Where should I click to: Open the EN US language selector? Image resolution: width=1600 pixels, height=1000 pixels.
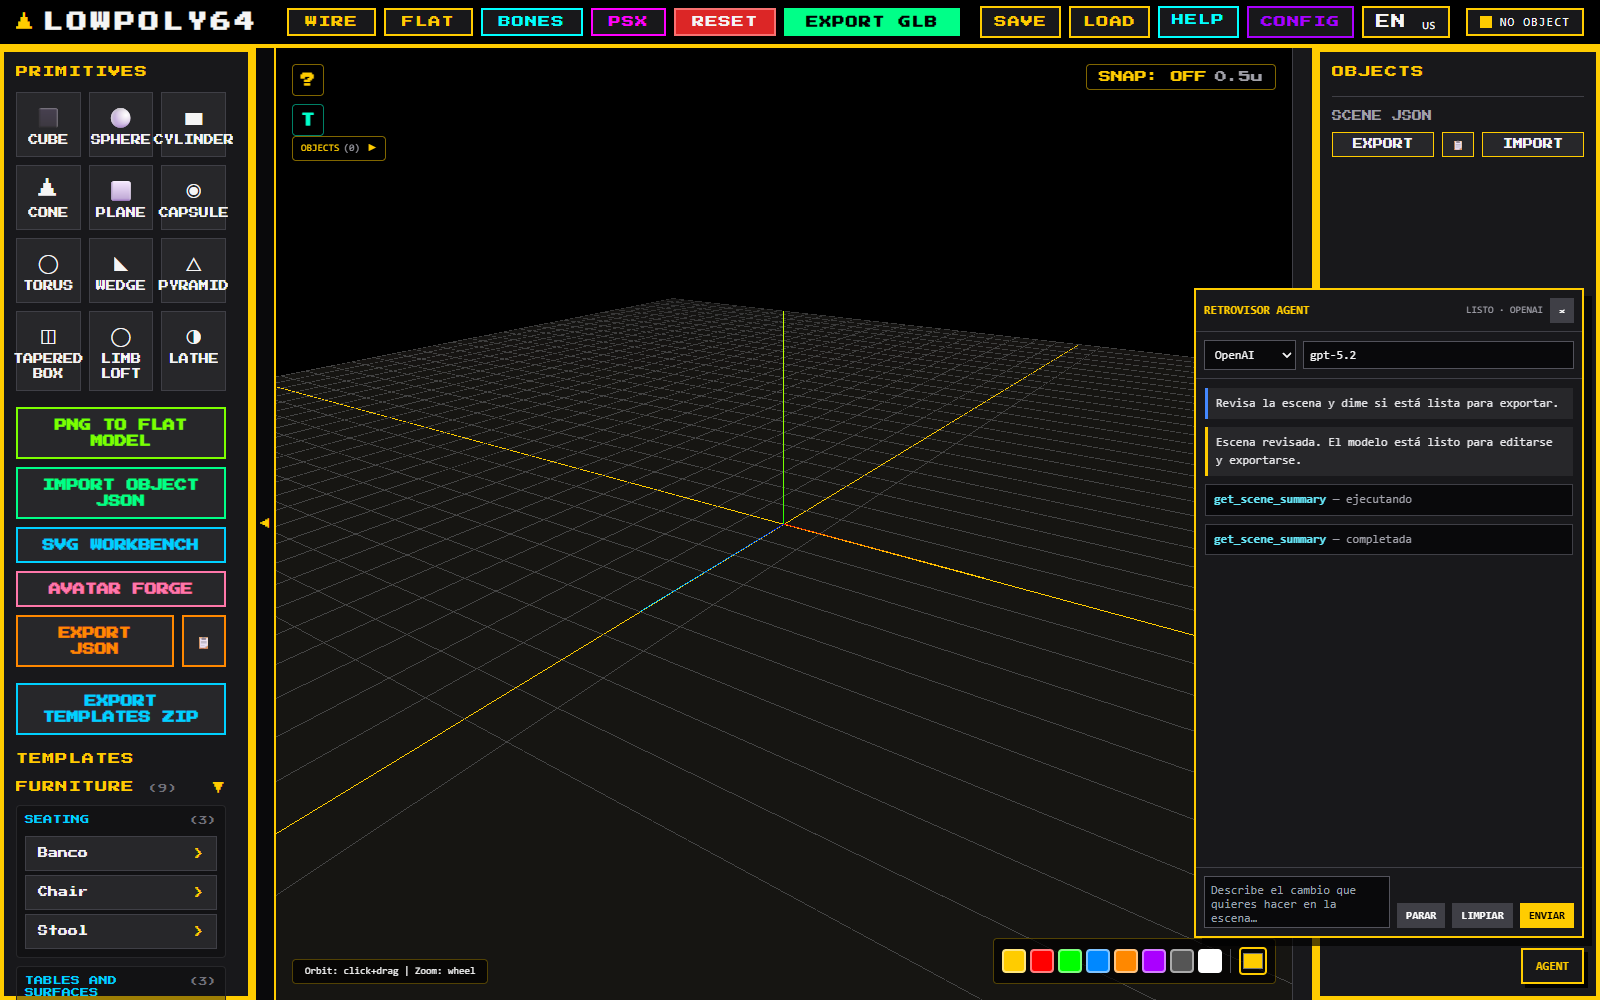pyautogui.click(x=1406, y=21)
